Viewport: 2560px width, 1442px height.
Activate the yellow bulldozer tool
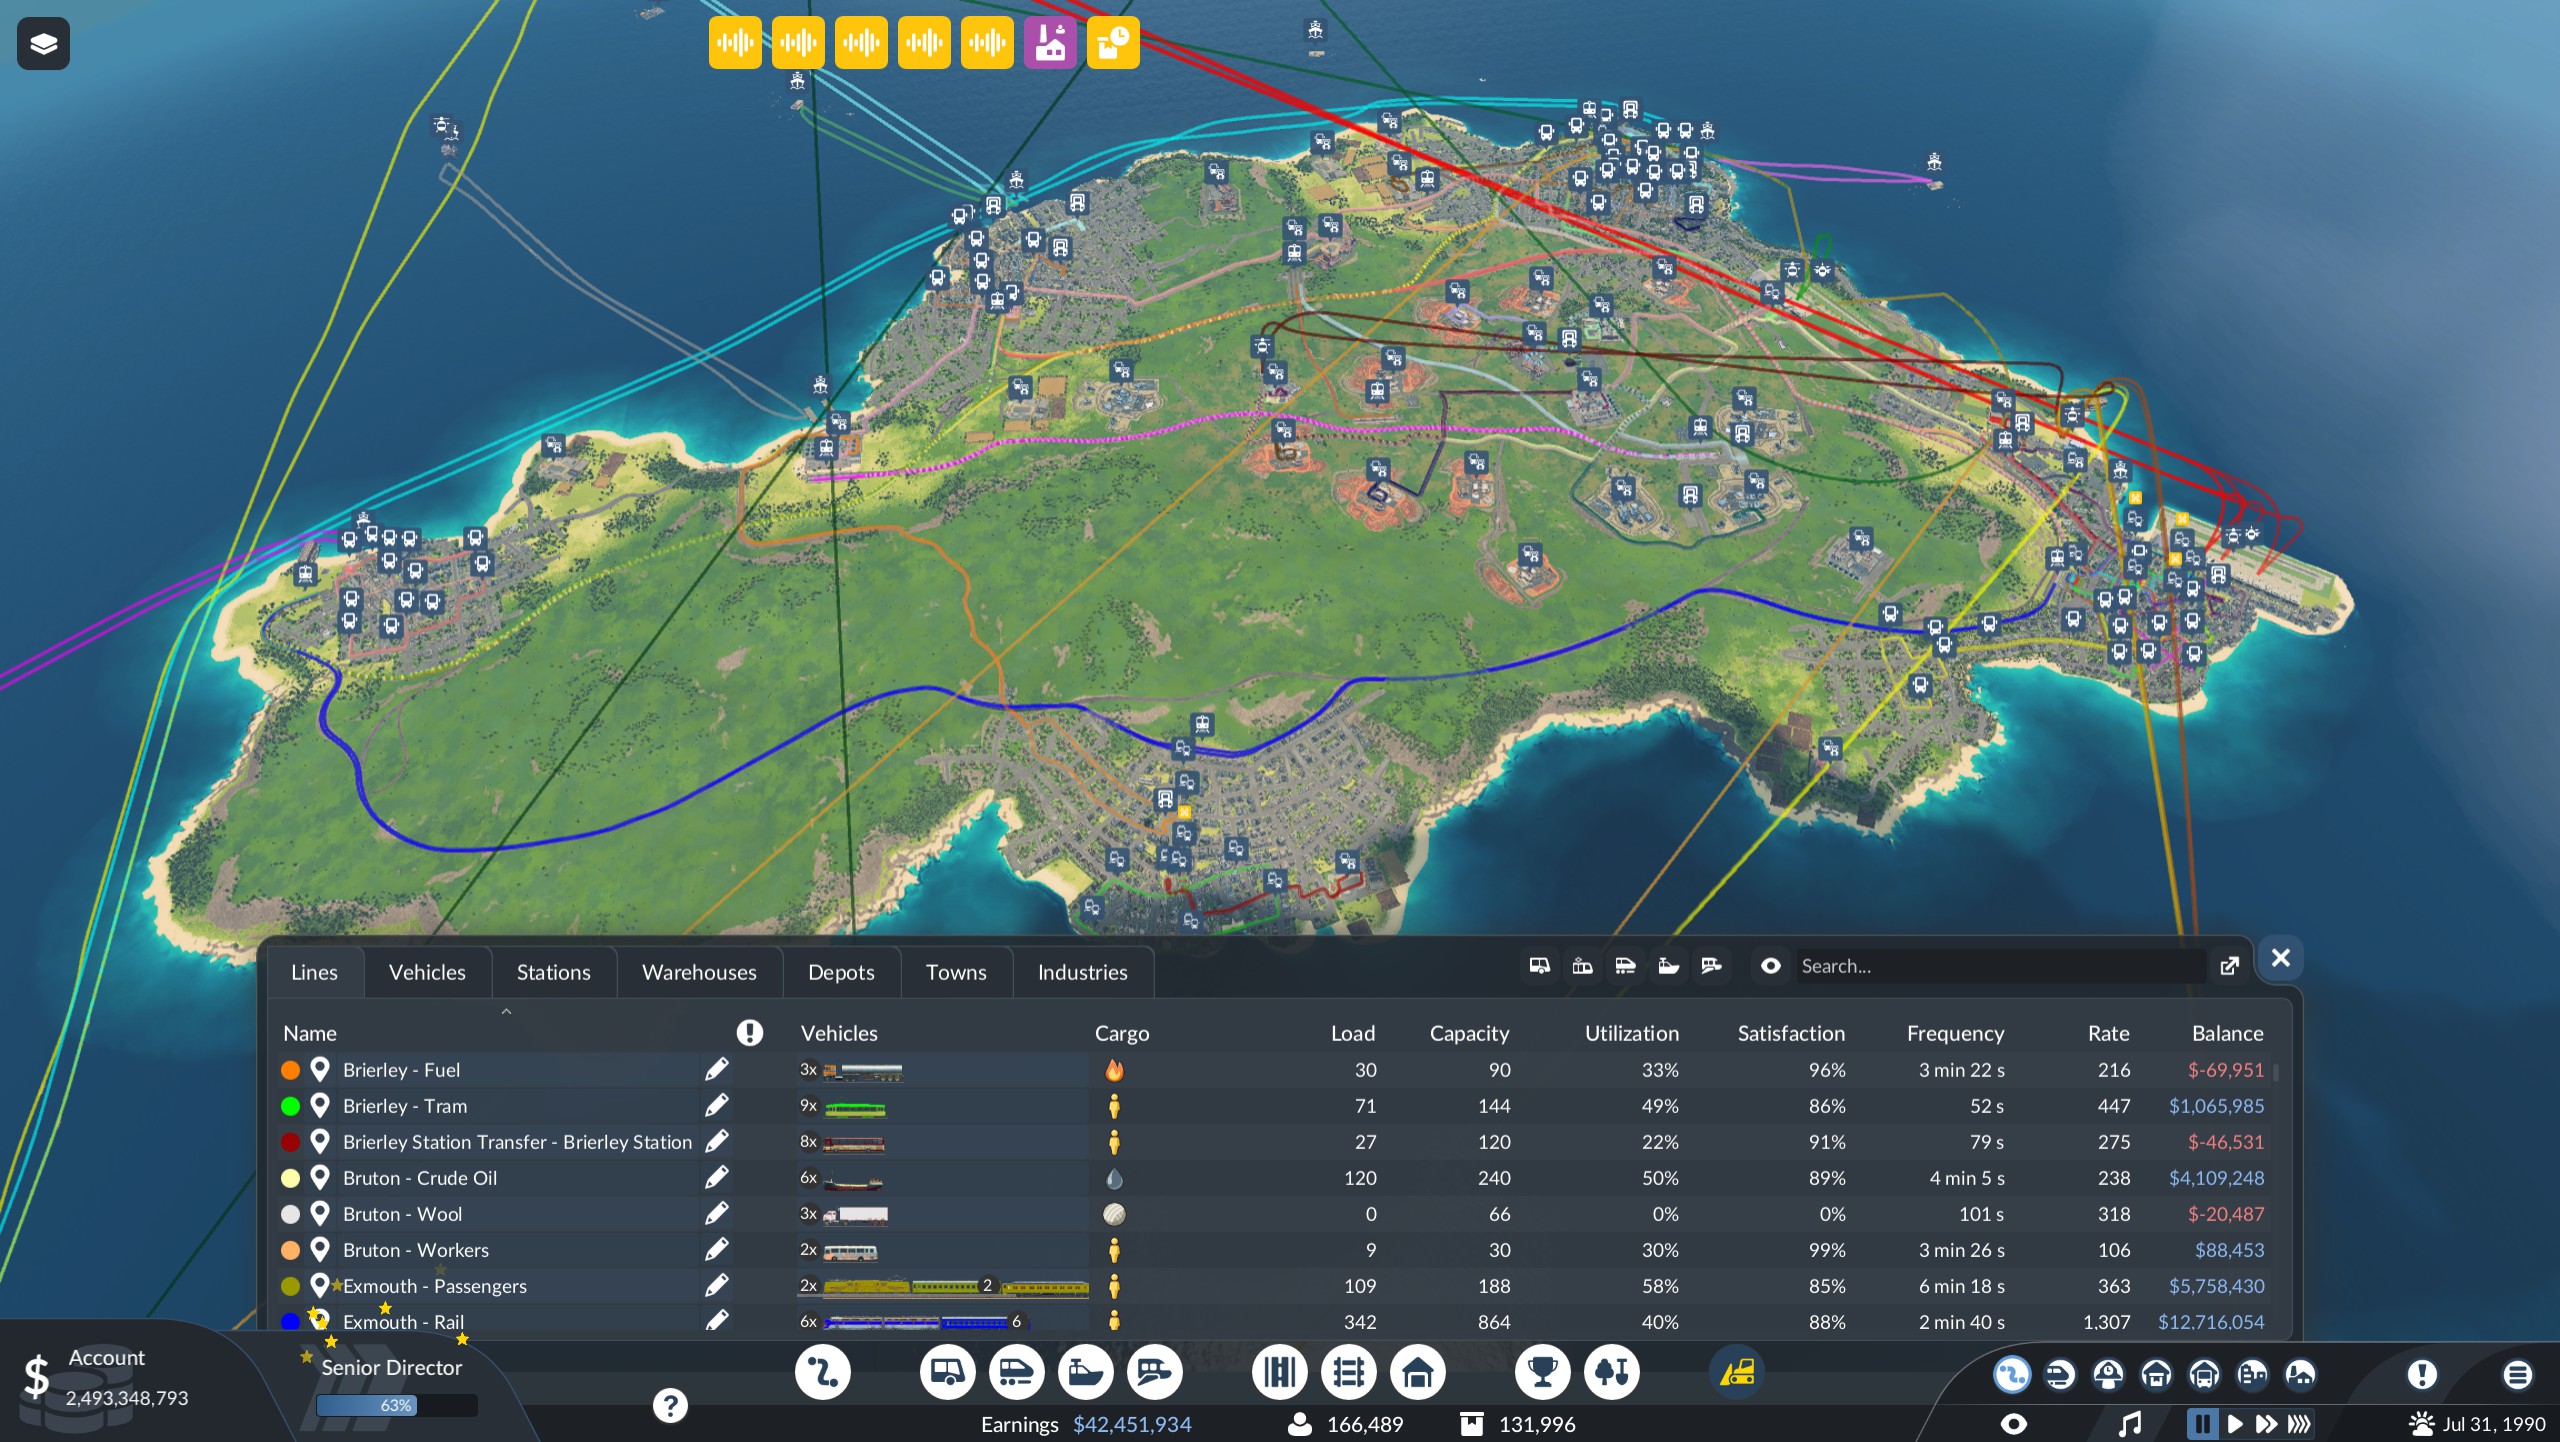[1736, 1372]
